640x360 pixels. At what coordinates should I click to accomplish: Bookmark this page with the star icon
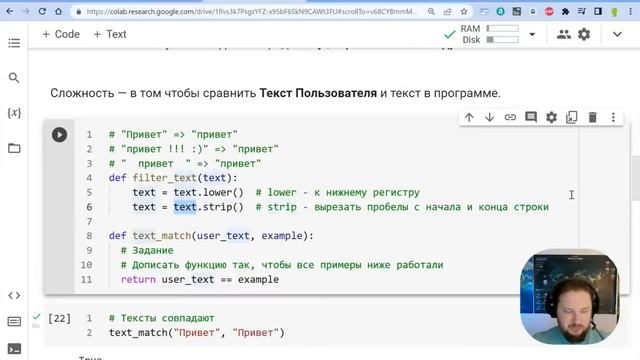click(x=464, y=12)
